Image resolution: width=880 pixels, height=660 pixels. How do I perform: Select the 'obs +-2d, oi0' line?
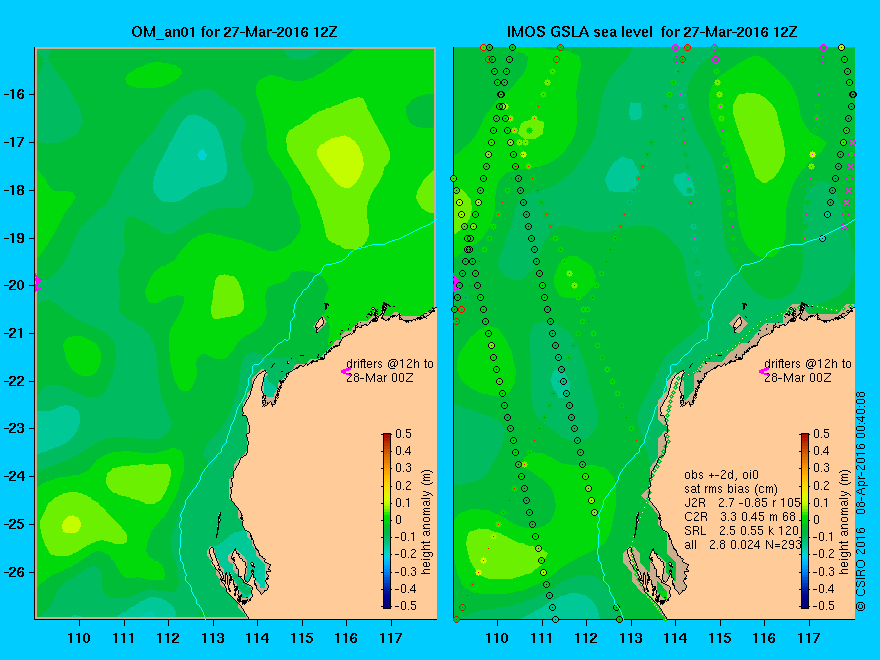tap(721, 475)
